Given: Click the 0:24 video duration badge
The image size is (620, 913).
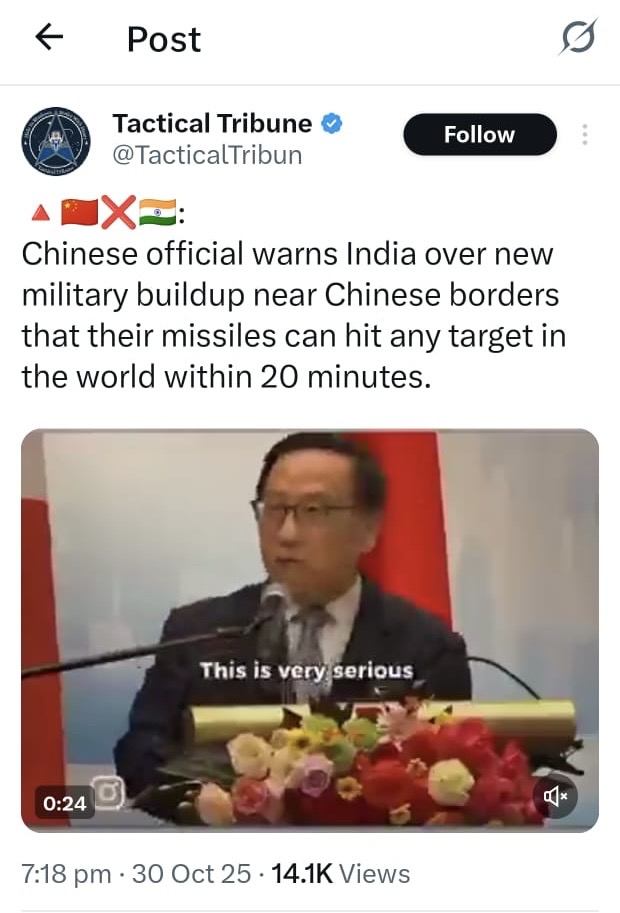Looking at the screenshot, I should [x=65, y=804].
